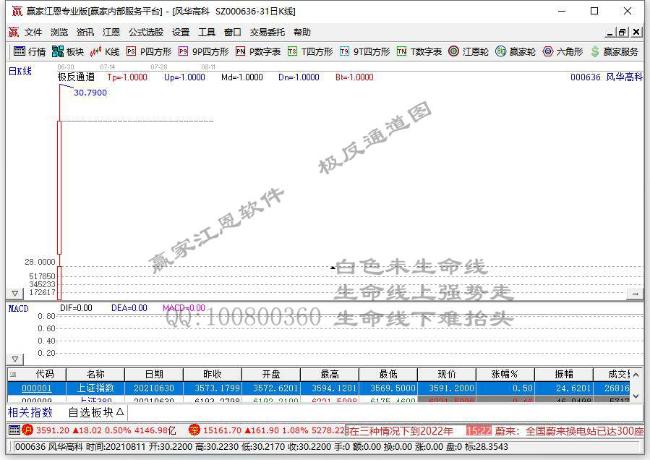
Task: Open the 文件 menu
Action: coord(33,32)
